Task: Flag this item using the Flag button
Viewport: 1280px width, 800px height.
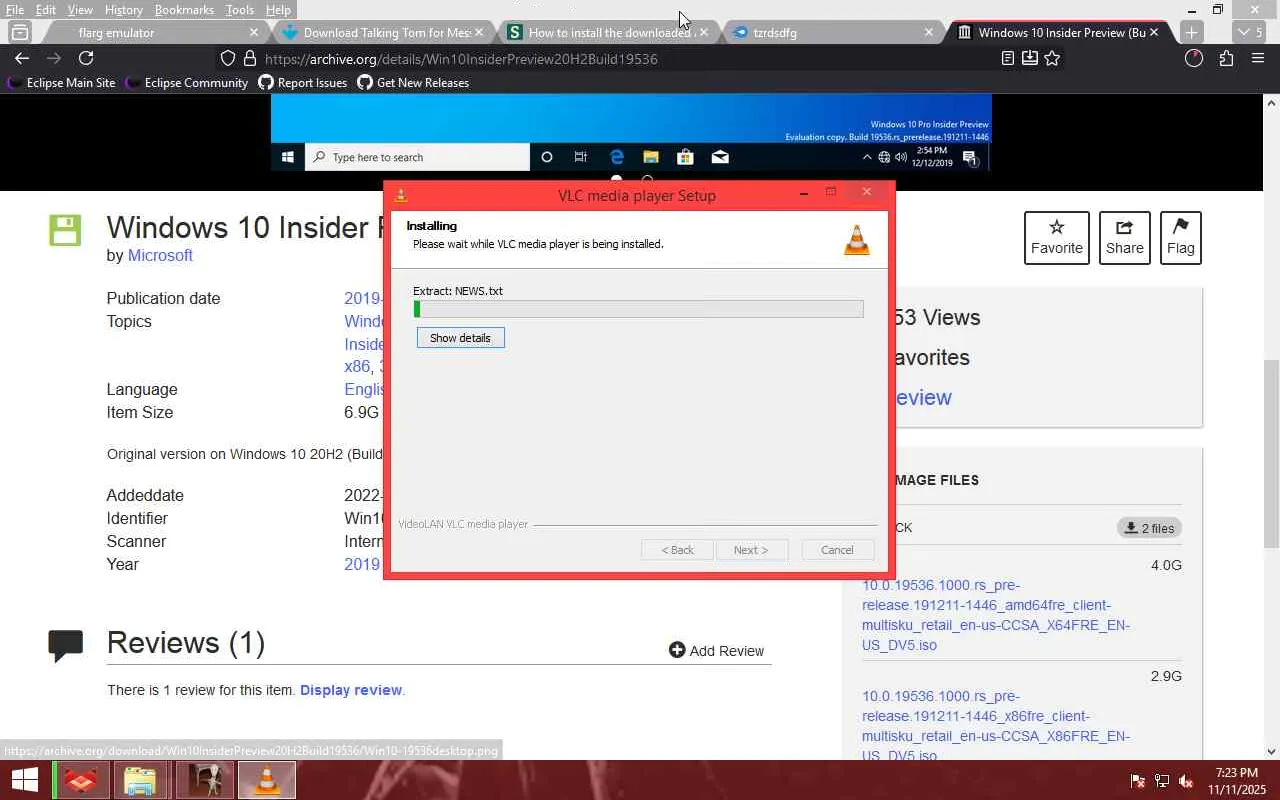Action: 1181,238
